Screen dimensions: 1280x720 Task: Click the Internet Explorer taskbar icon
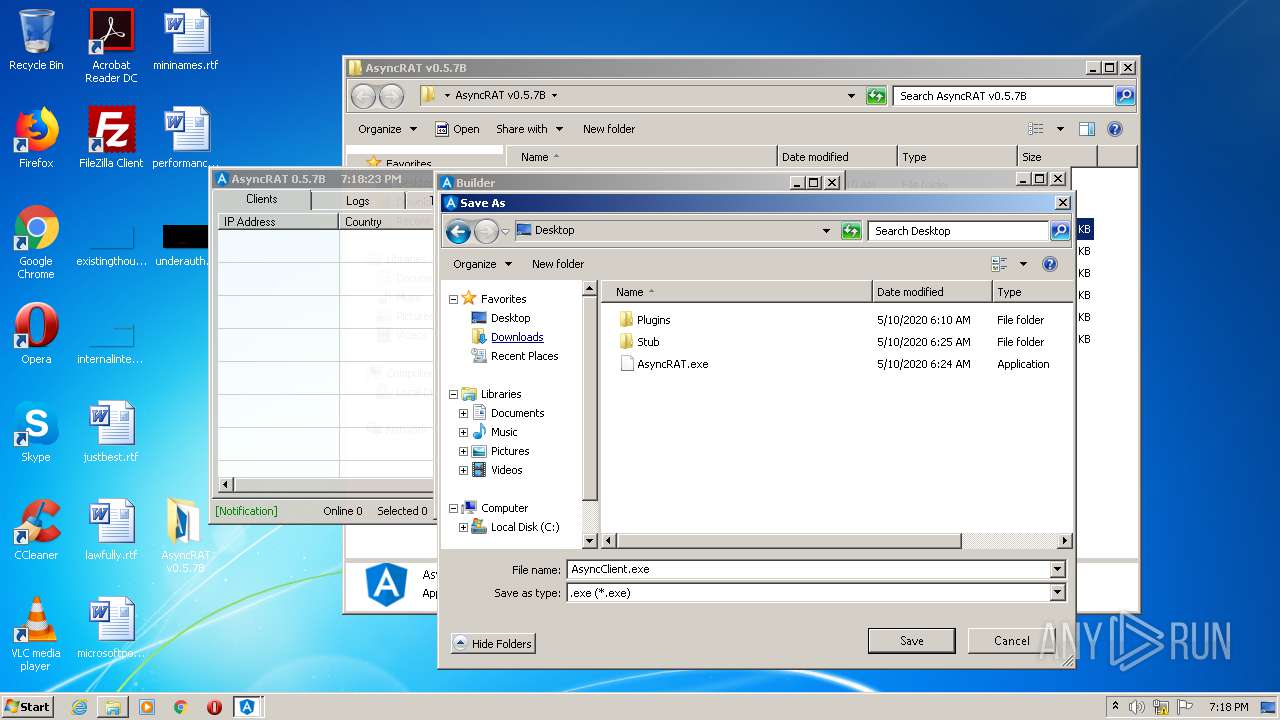point(79,707)
